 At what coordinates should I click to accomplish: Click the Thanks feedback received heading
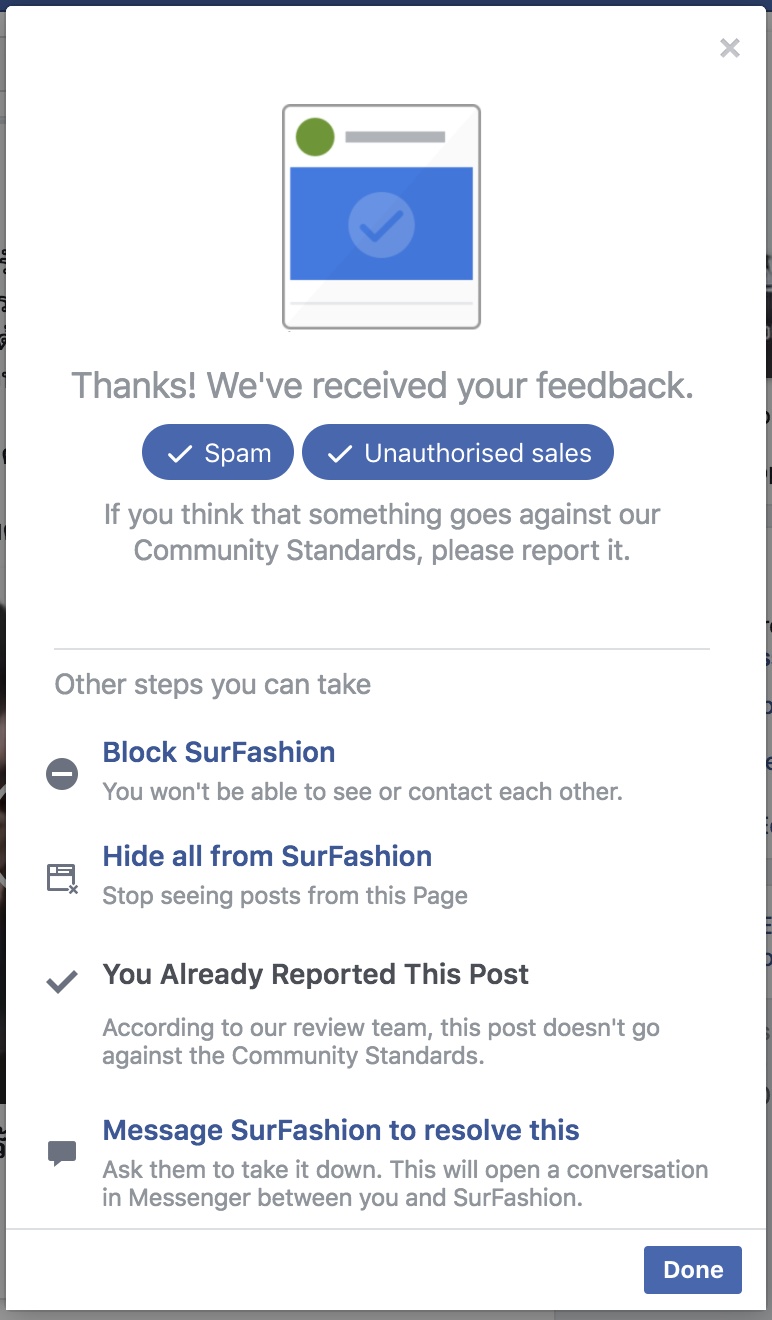tap(382, 385)
